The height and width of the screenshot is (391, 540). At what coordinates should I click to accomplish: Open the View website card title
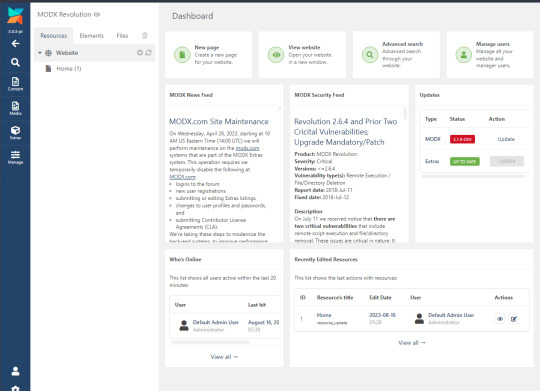tap(304, 48)
